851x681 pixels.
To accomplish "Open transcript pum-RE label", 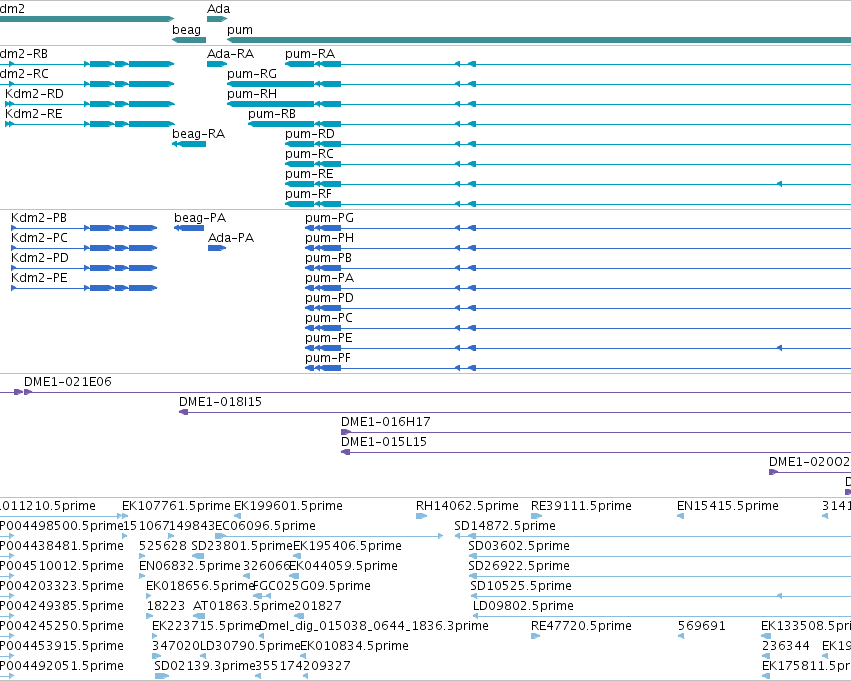I will (x=309, y=175).
